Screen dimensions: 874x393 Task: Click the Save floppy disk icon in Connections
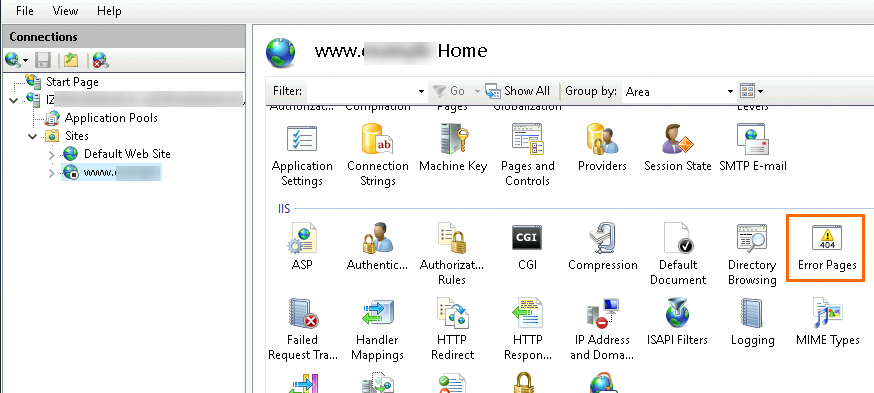pyautogui.click(x=43, y=60)
